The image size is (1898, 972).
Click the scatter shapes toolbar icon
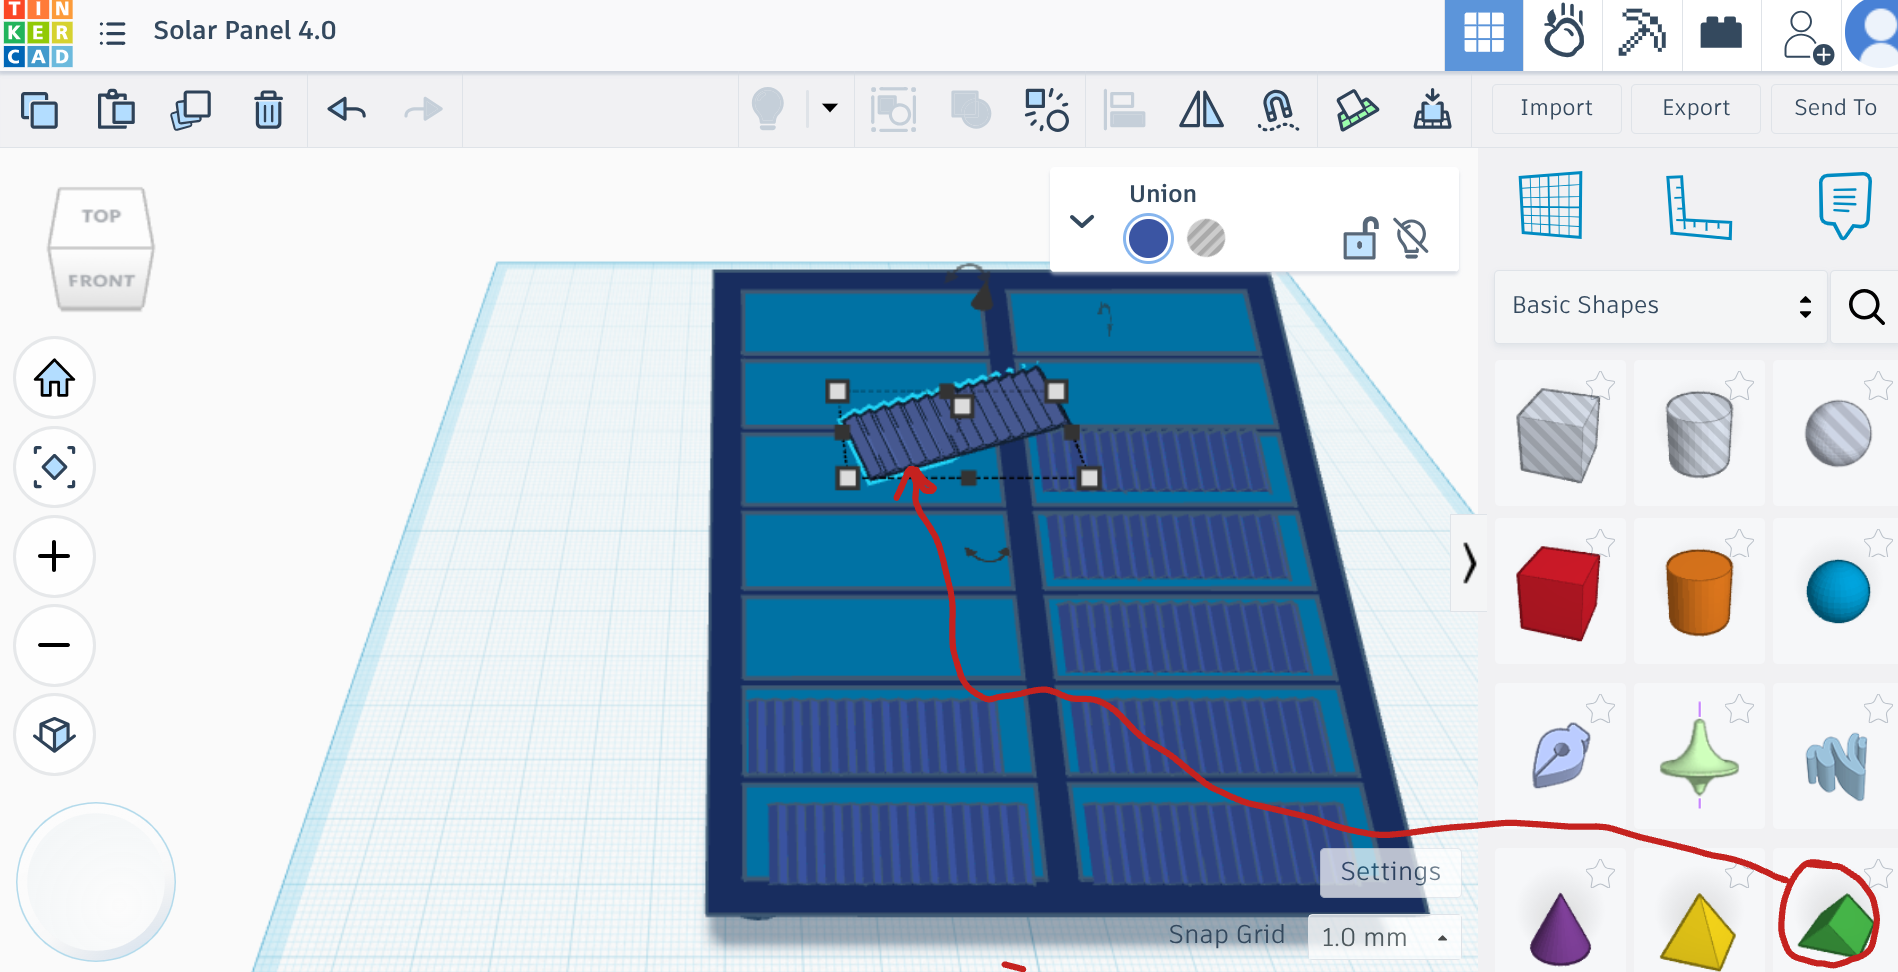(x=1047, y=110)
